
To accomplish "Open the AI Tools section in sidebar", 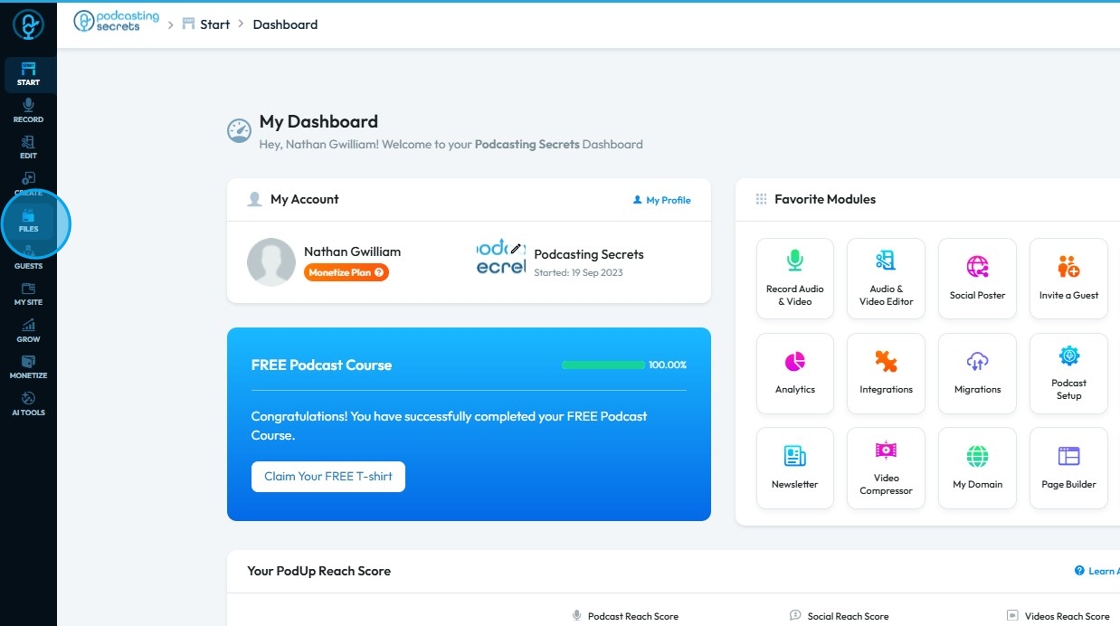I will click(x=29, y=404).
